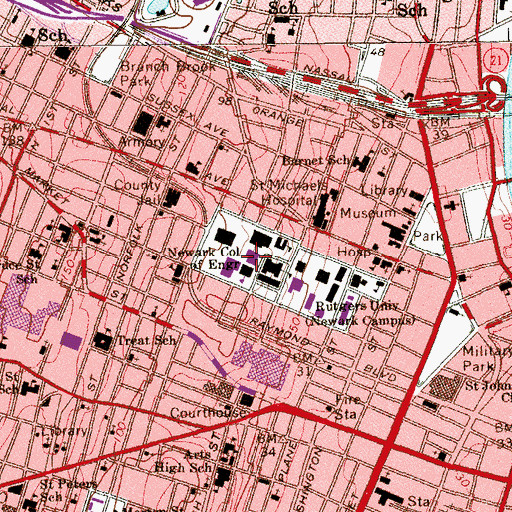Click the 'Treat Sch' label
This screenshot has height=512, width=512.
click(146, 340)
